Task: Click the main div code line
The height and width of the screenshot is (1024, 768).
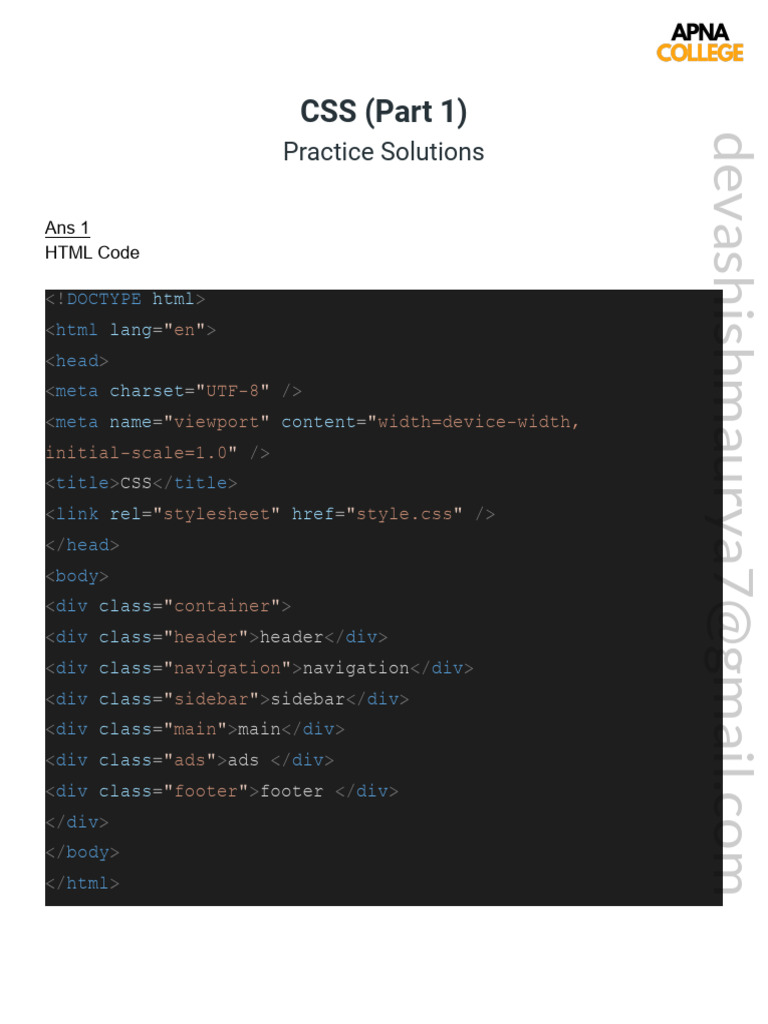Action: [x=196, y=730]
